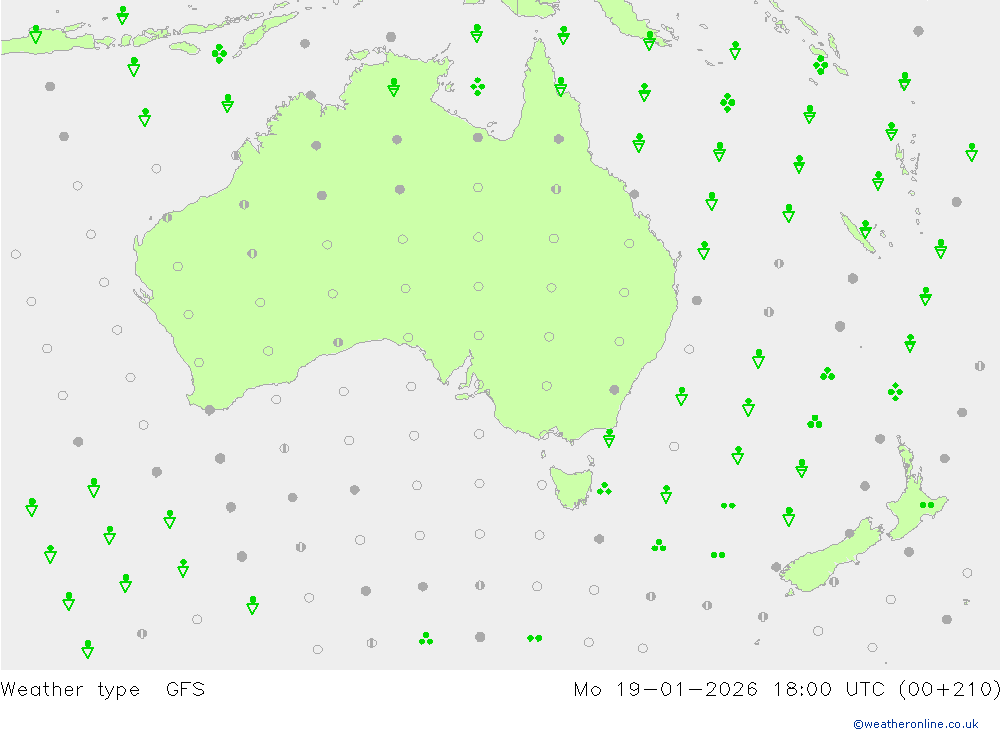Select the "GFS" model label
1000x733 pixels.
point(186,690)
